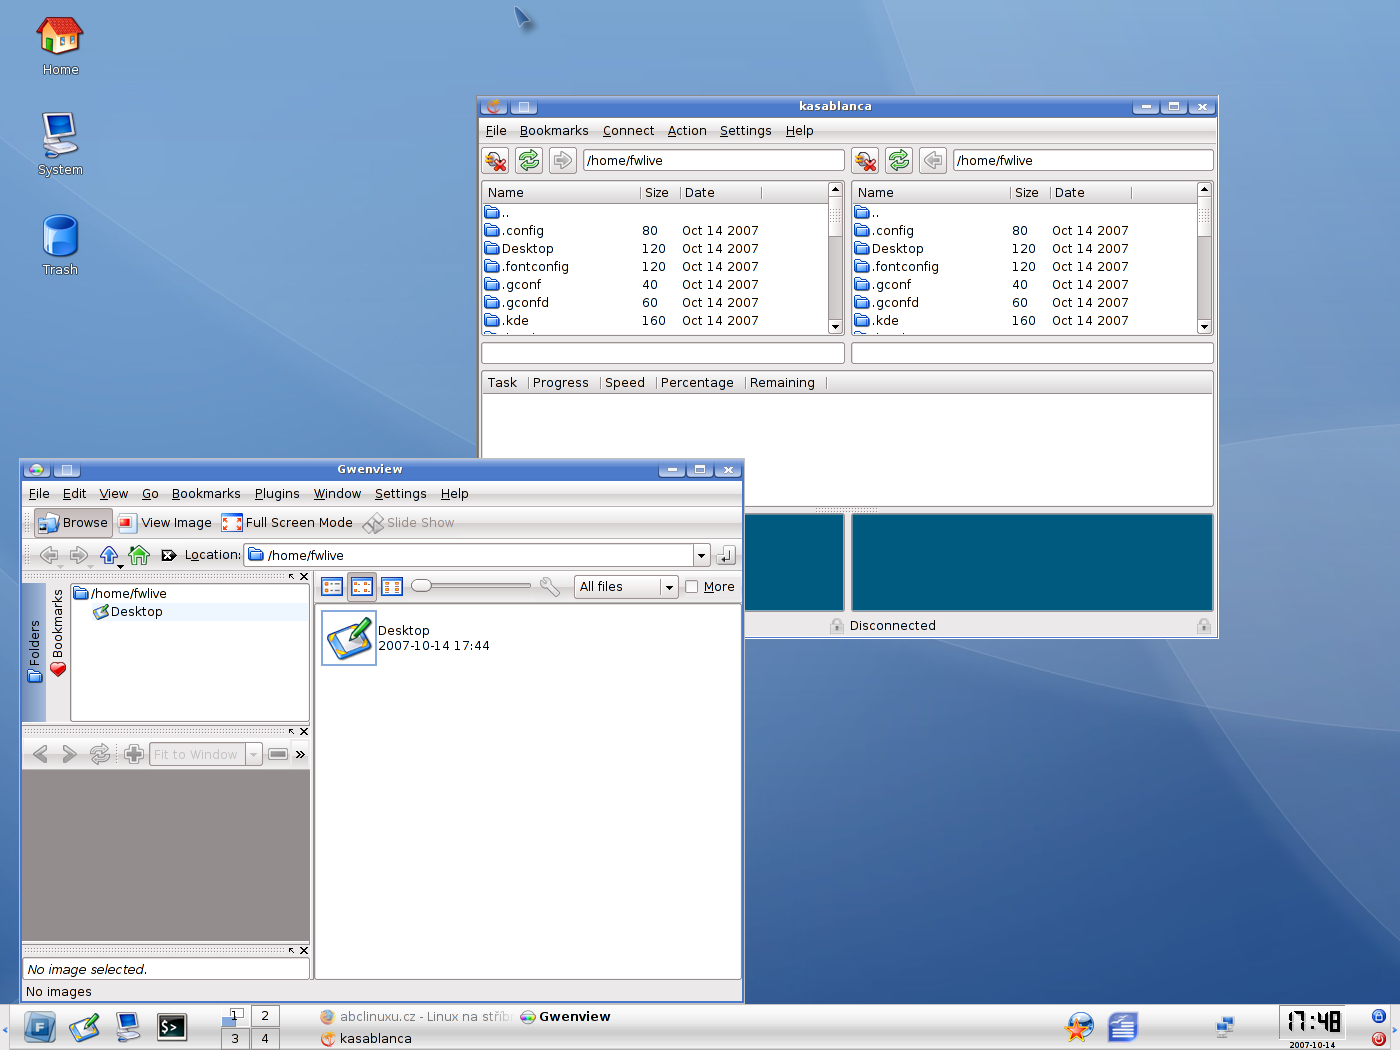Click the zoom in plus icon in preview panel

(x=134, y=754)
